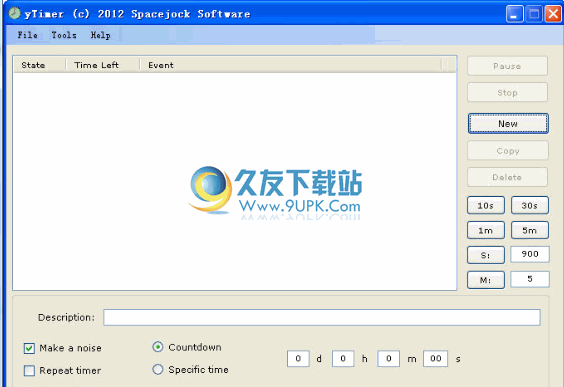Click the M: custom minutes button
The image size is (564, 387).
coord(486,280)
